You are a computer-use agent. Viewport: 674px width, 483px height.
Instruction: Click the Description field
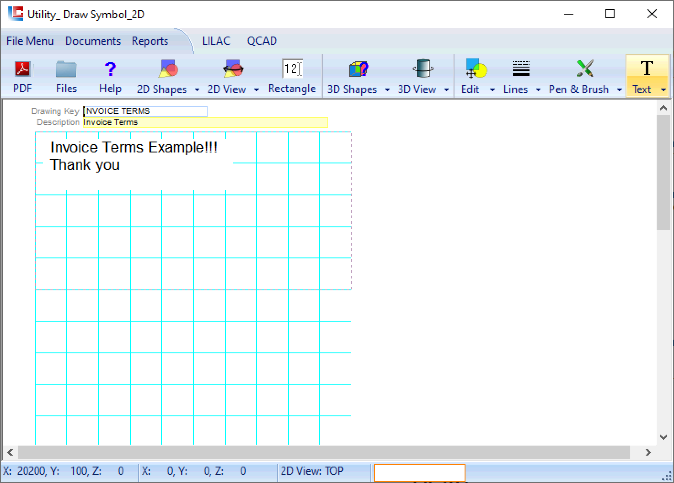coord(204,122)
